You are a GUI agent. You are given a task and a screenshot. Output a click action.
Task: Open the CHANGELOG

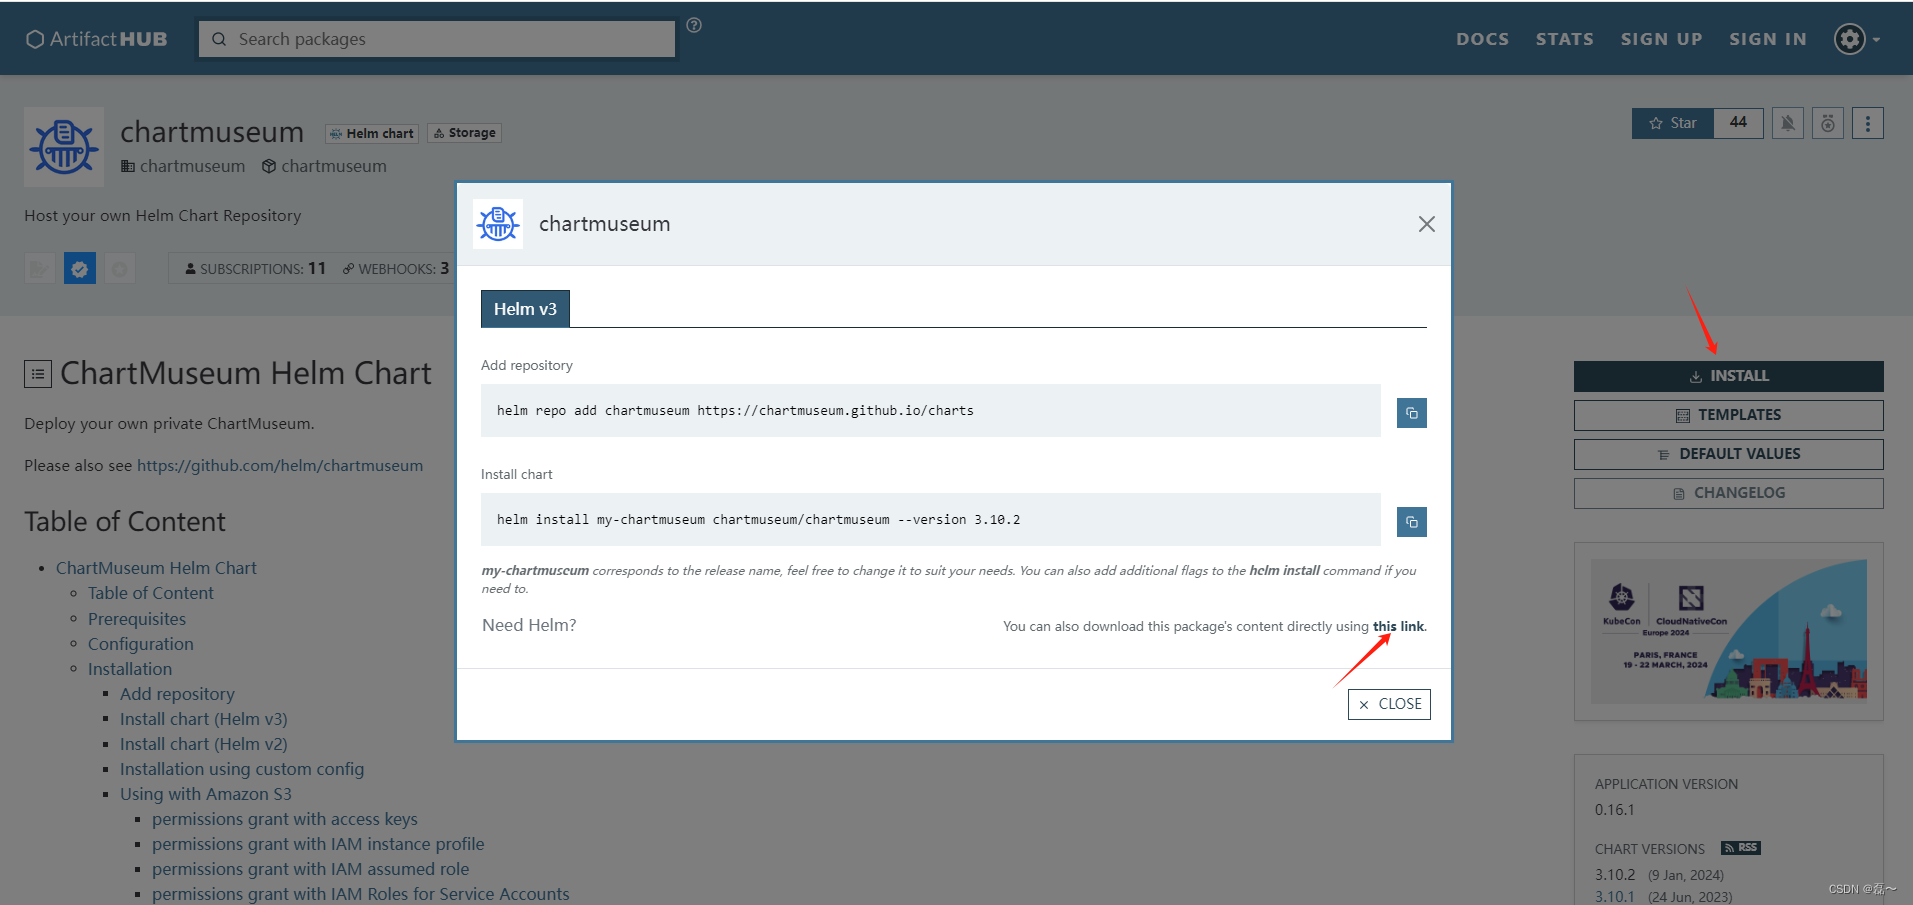(x=1729, y=493)
